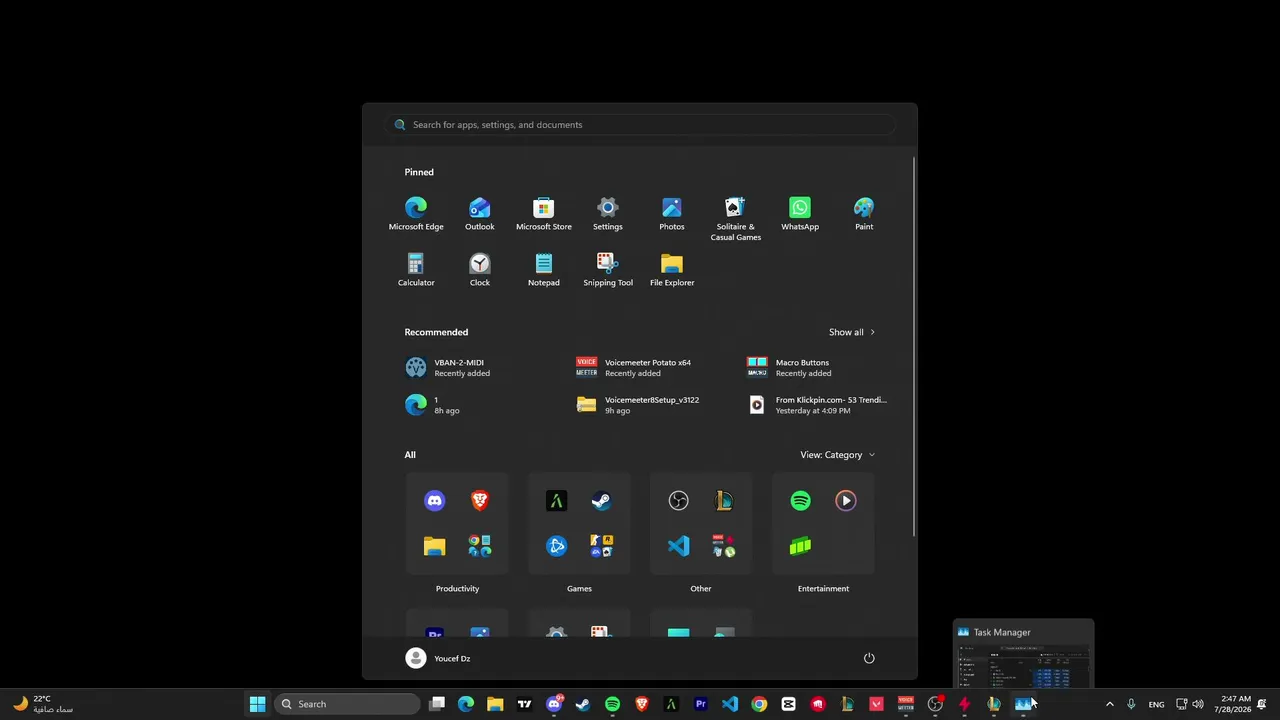Screen dimensions: 1280x720
Task: Open CapCut from the taskbar
Action: pyautogui.click(x=788, y=704)
